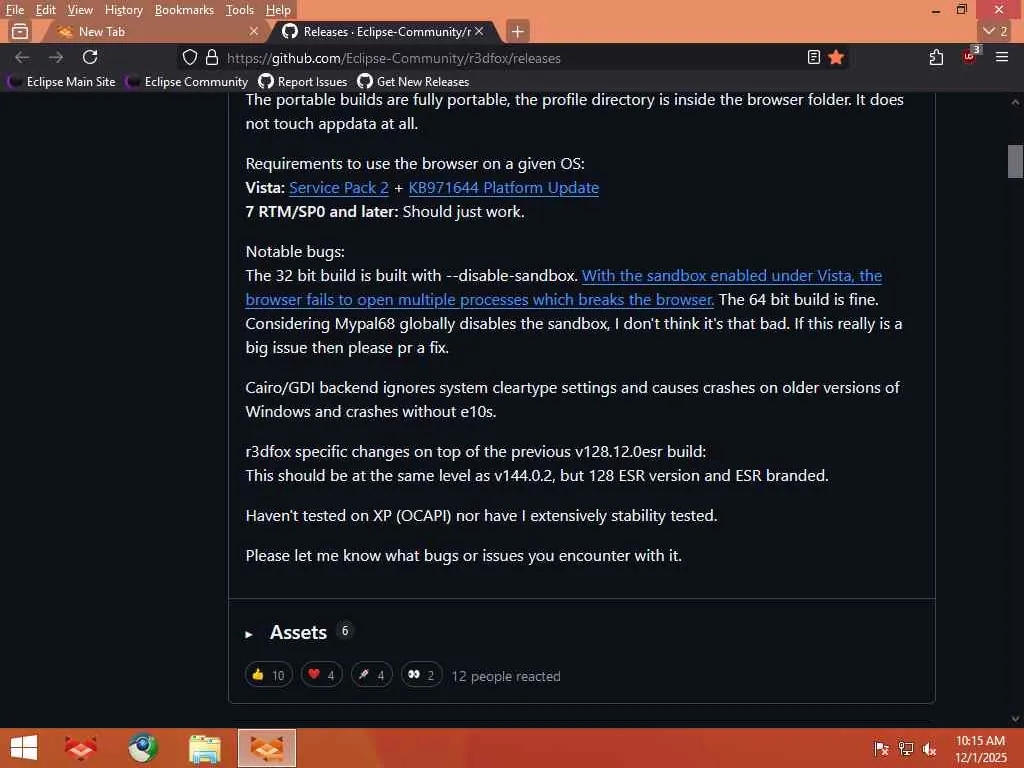Go forward with the forward arrow
The height and width of the screenshot is (768, 1024).
(x=56, y=57)
